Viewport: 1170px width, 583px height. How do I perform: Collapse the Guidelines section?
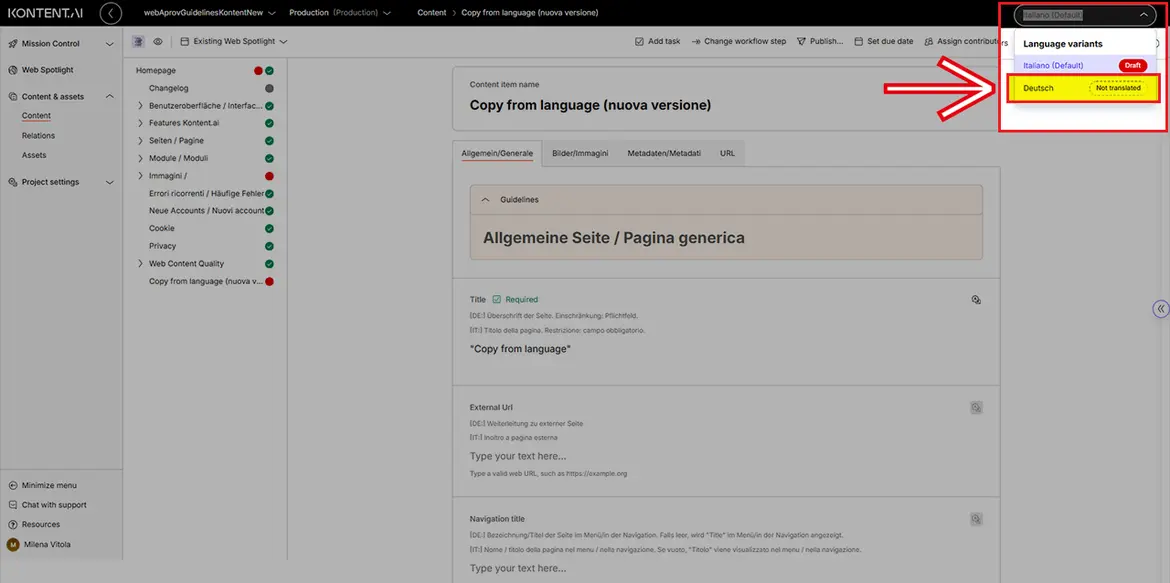486,200
